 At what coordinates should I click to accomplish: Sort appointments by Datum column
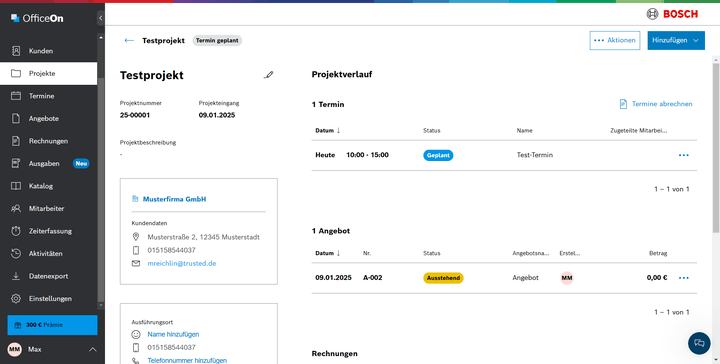tap(328, 130)
